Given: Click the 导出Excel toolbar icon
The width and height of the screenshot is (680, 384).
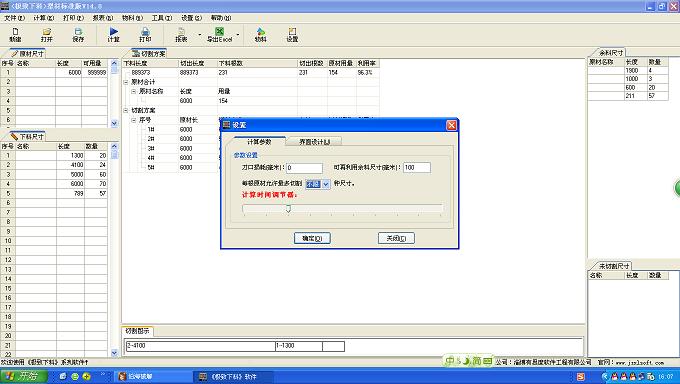Looking at the screenshot, I should coord(219,35).
